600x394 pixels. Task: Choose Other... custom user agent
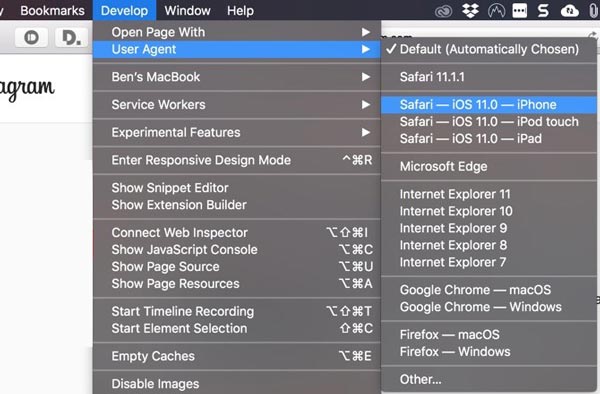[x=489, y=379]
